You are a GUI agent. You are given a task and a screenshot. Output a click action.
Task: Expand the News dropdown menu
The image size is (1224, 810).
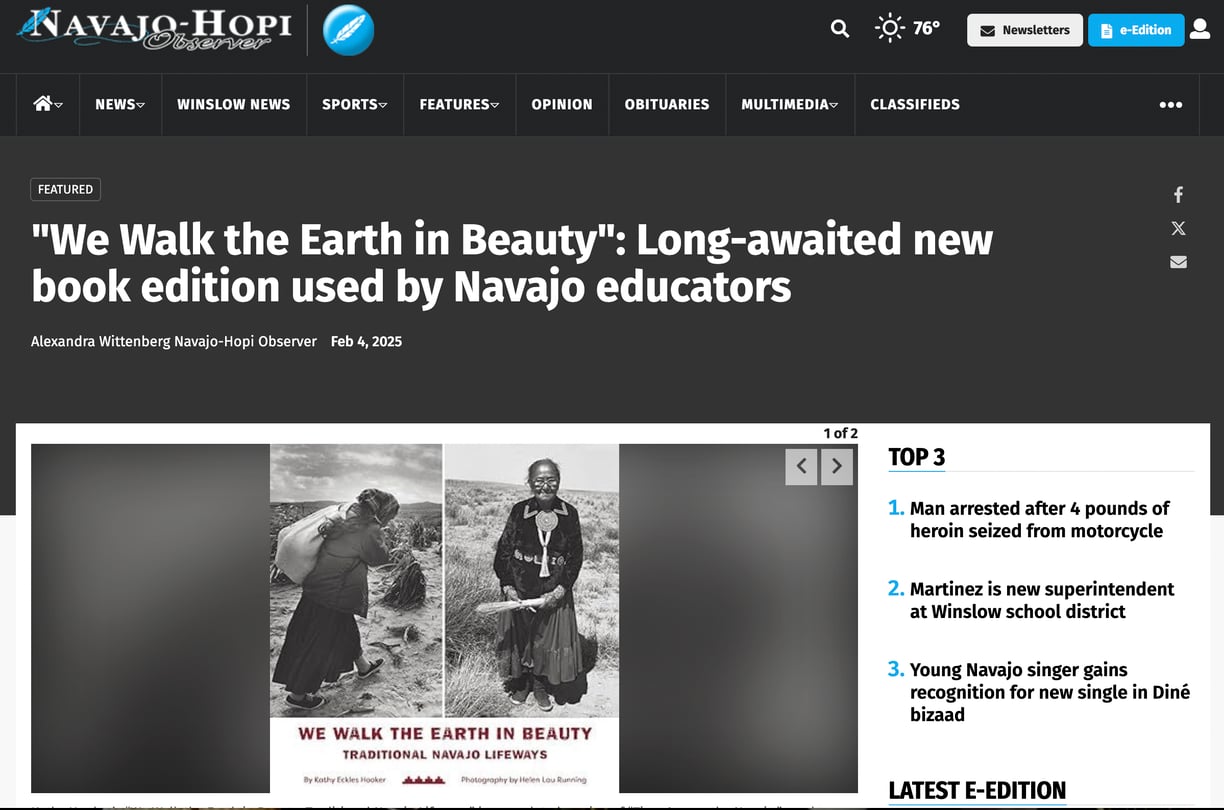pos(120,104)
